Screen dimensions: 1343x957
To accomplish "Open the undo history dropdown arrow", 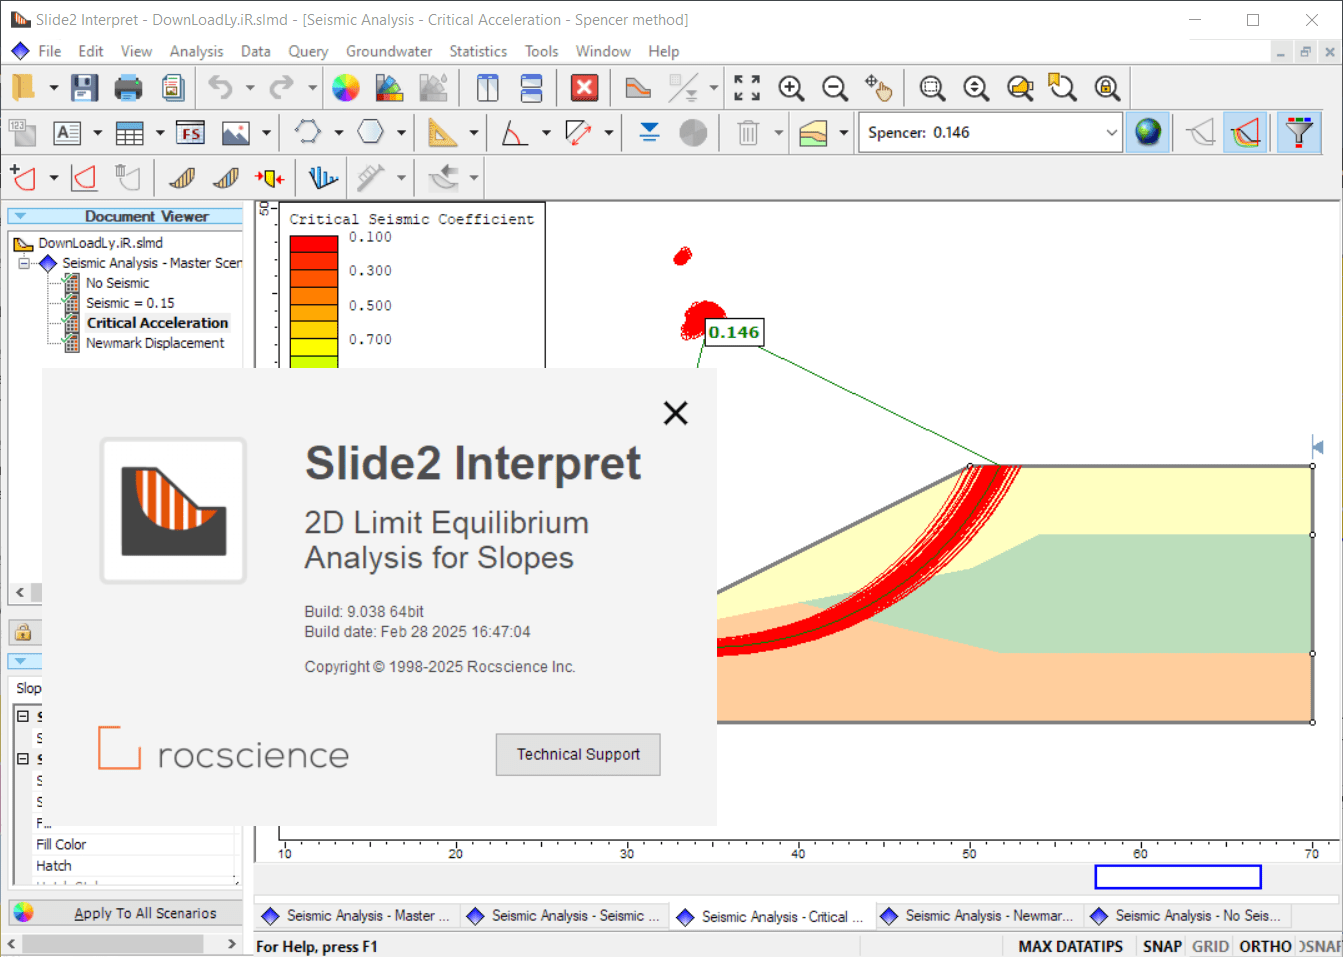I will [250, 88].
